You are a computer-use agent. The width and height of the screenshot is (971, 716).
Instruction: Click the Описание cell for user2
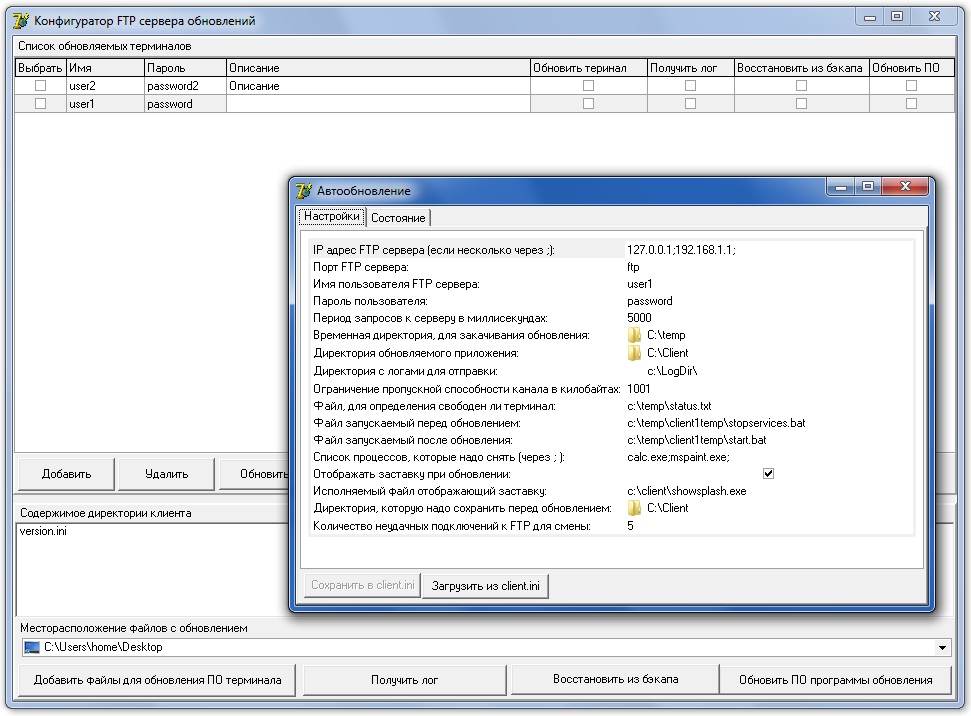click(x=378, y=85)
